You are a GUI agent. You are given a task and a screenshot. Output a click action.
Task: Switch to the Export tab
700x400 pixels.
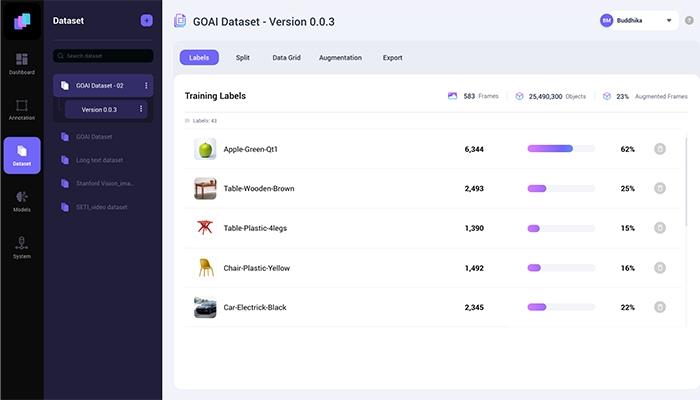tap(392, 58)
